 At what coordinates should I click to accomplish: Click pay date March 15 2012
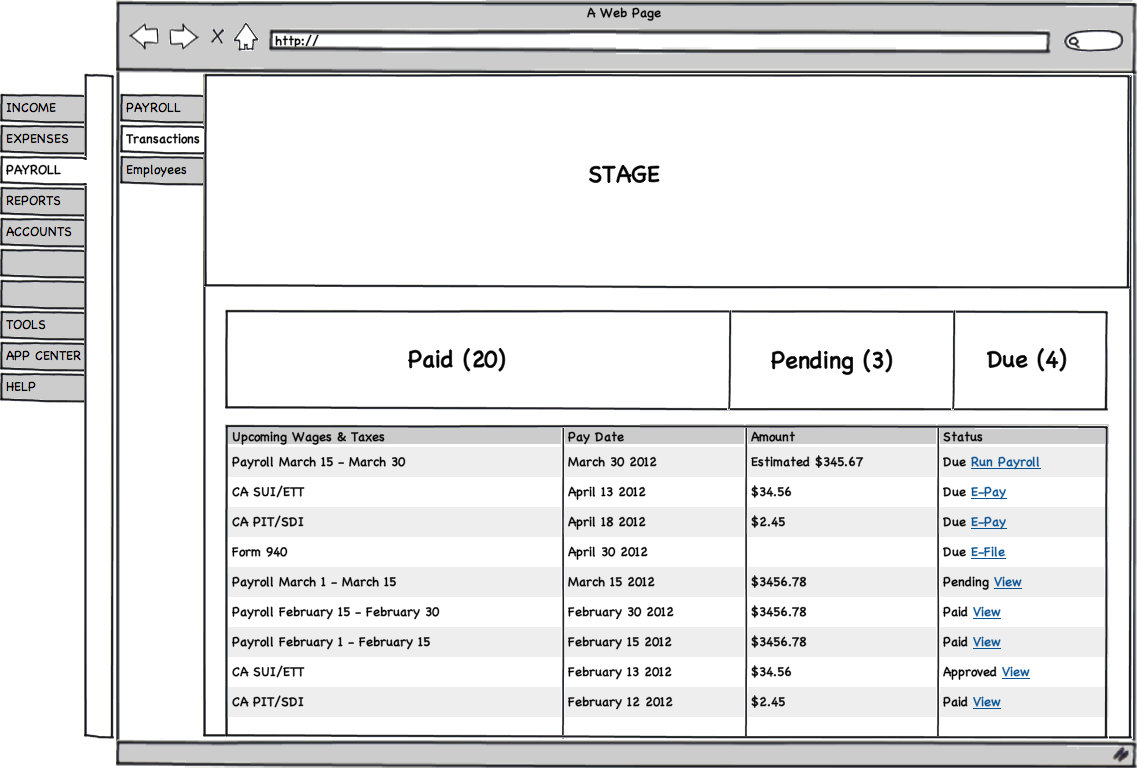click(x=611, y=582)
